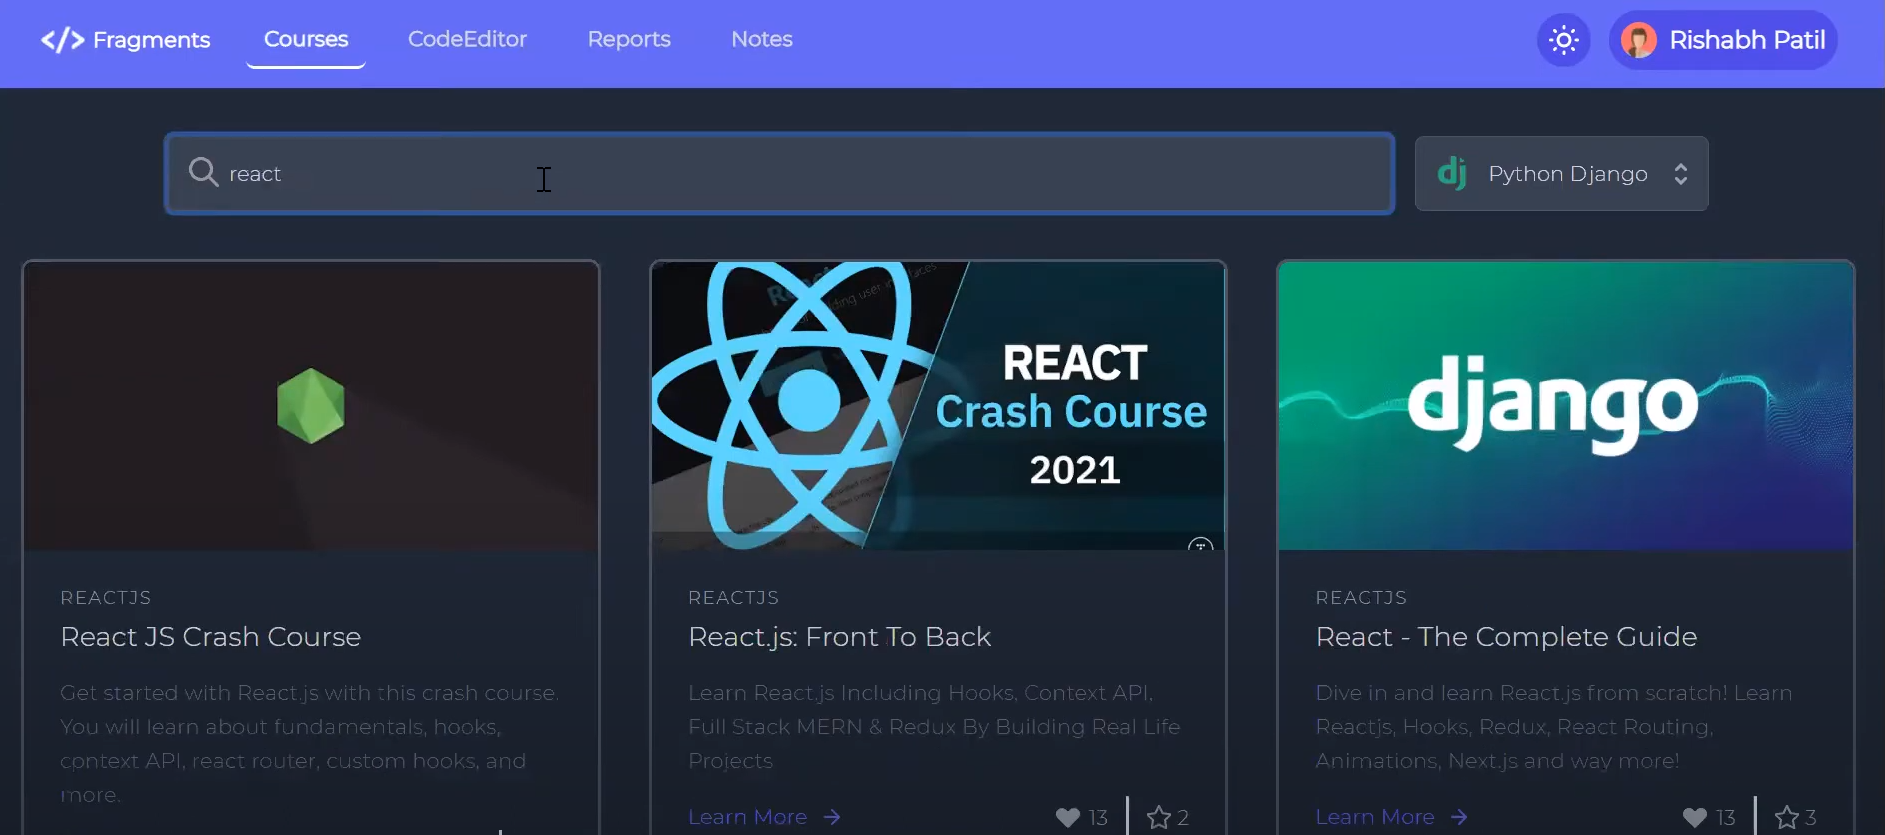Expand dropdown using the up-down chevron arrows
The height and width of the screenshot is (835, 1885).
click(x=1681, y=173)
